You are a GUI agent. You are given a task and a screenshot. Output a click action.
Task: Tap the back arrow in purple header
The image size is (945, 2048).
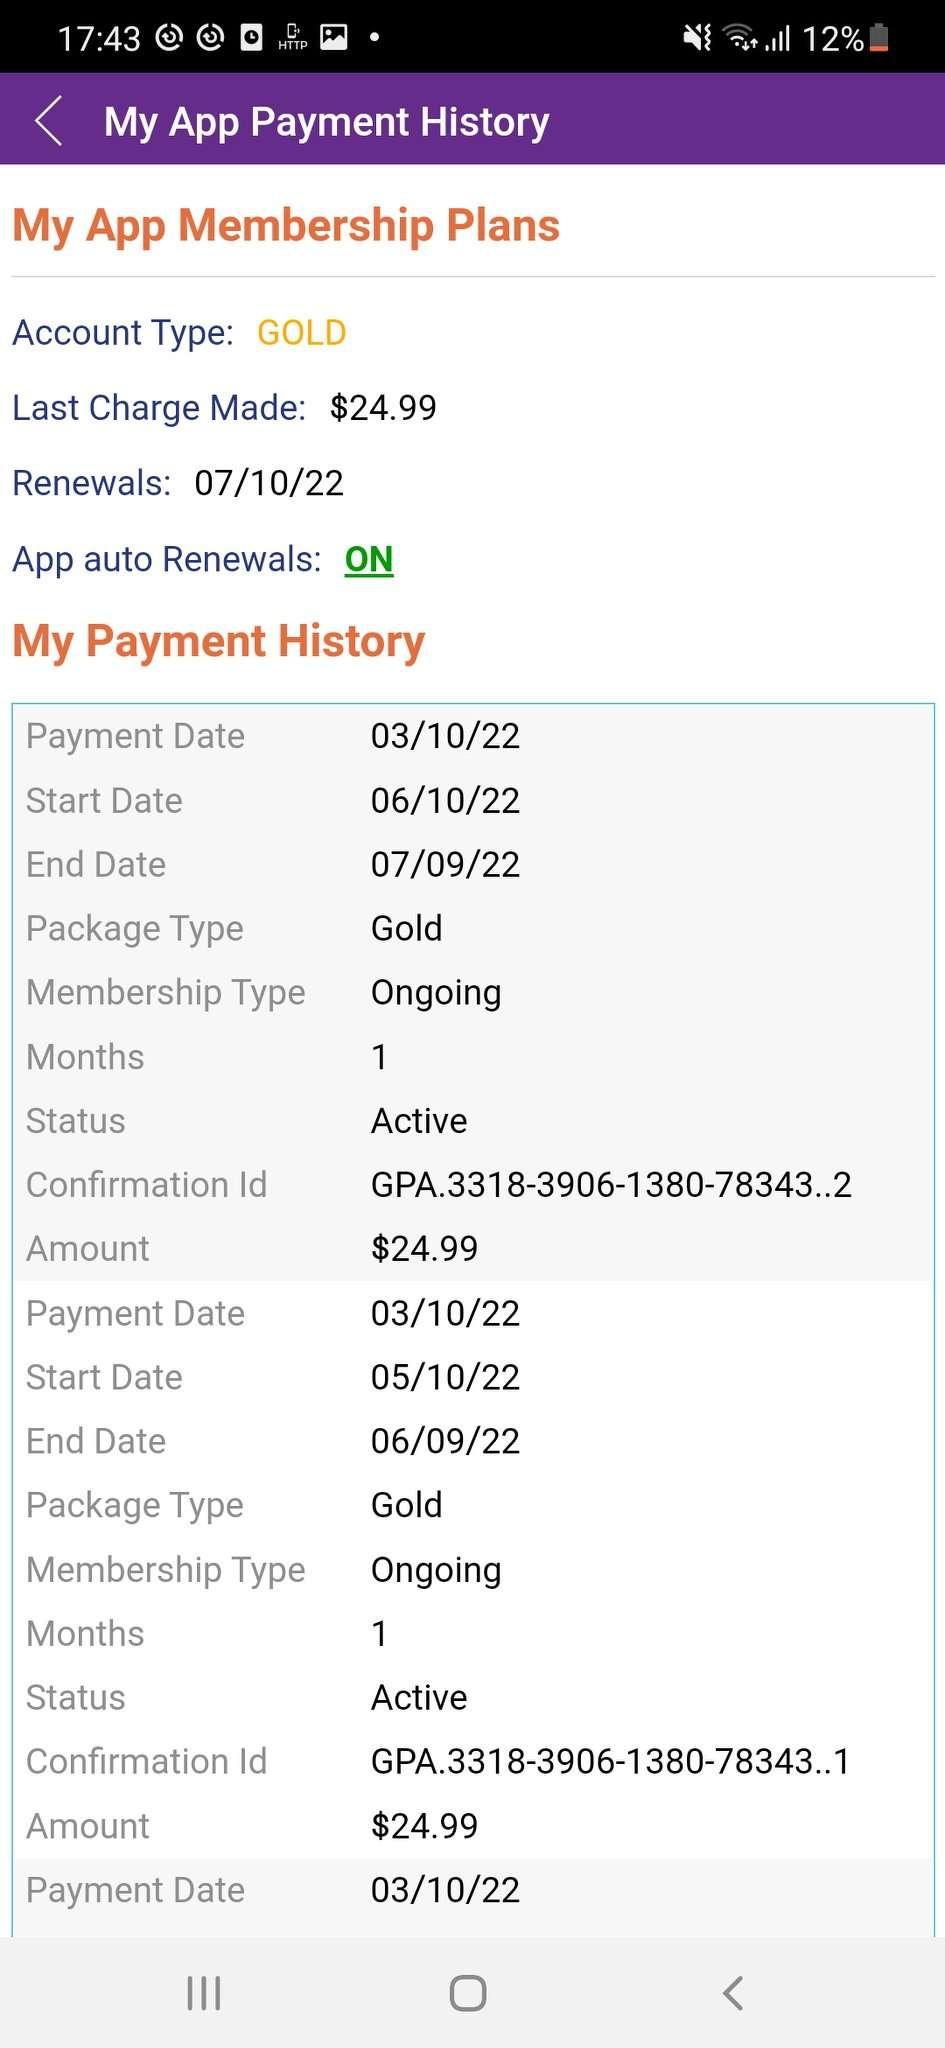49,121
